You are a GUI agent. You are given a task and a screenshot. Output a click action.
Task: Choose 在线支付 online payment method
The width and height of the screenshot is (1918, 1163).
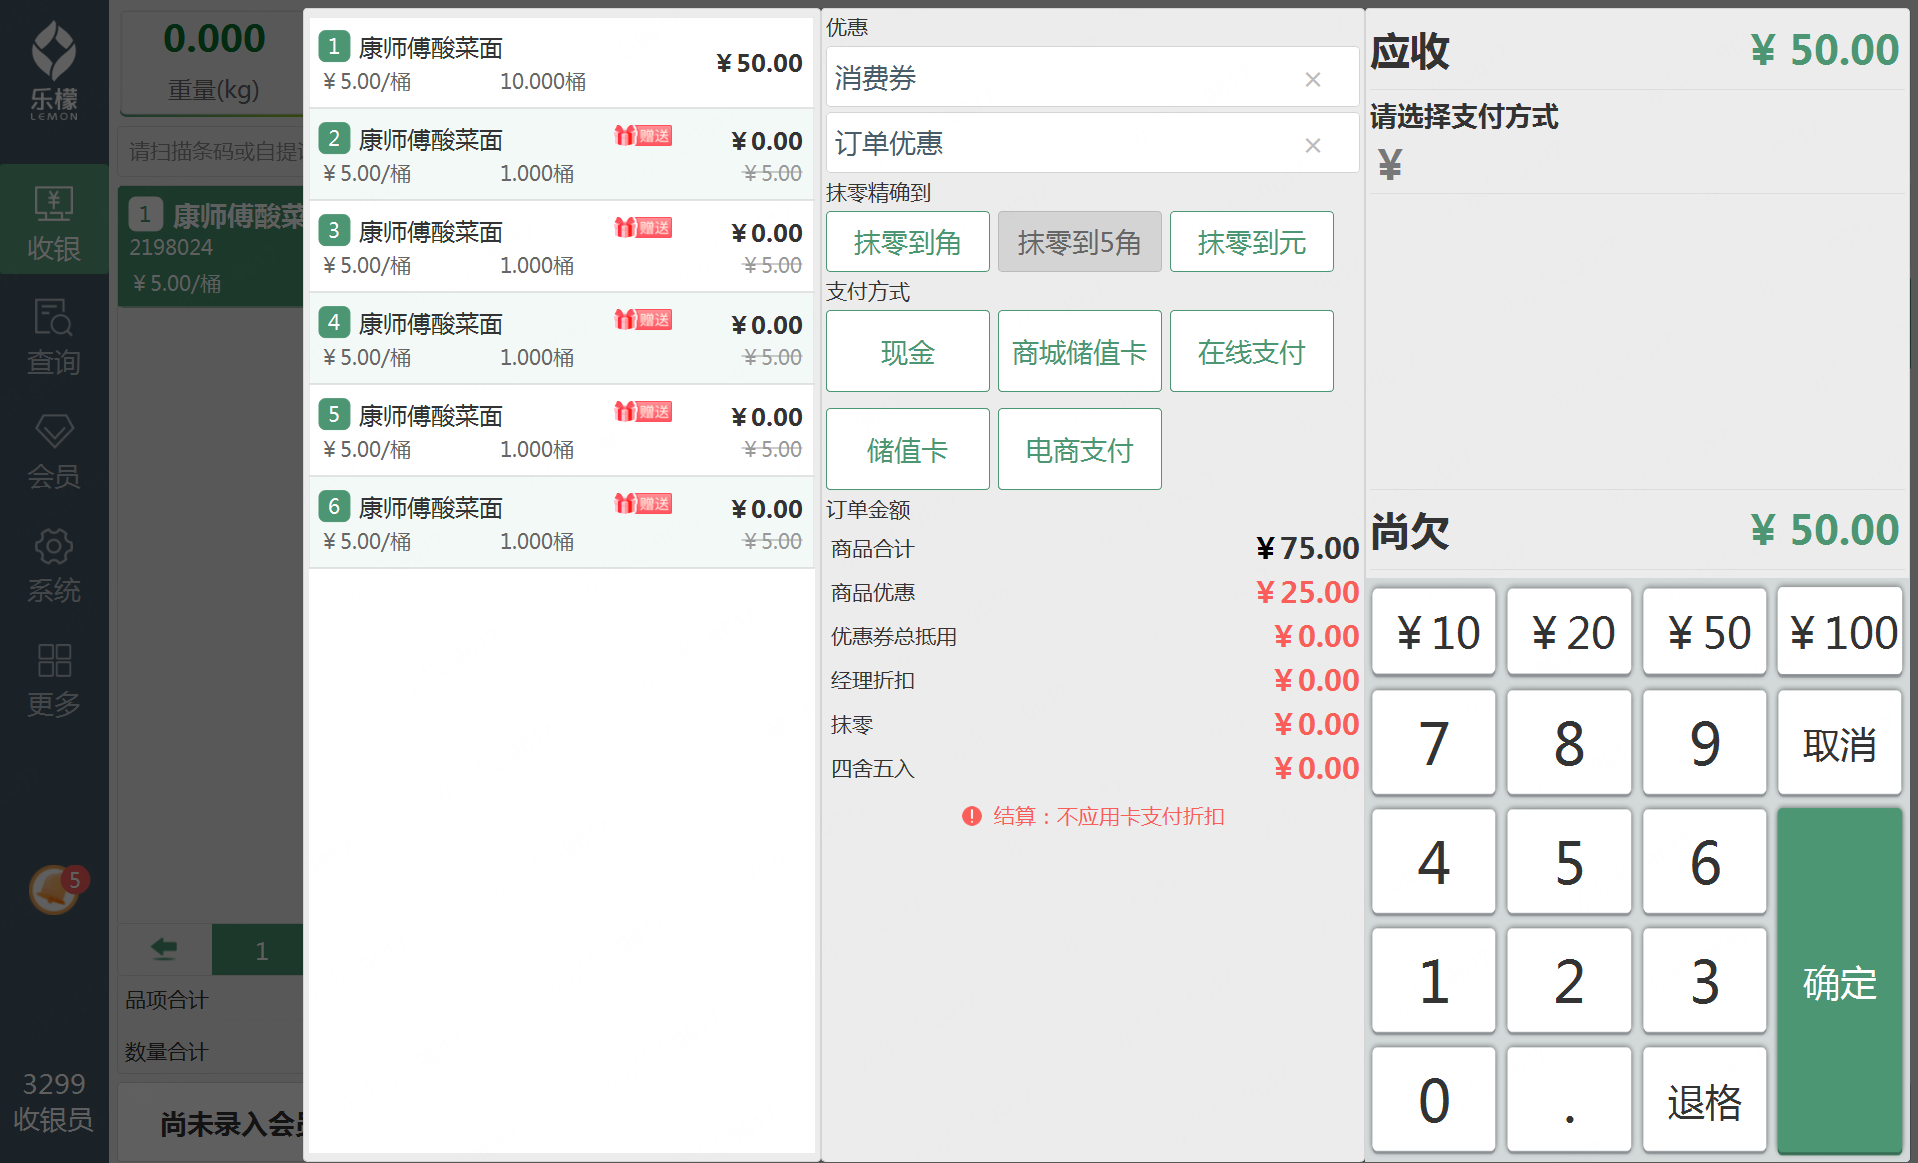[1251, 351]
